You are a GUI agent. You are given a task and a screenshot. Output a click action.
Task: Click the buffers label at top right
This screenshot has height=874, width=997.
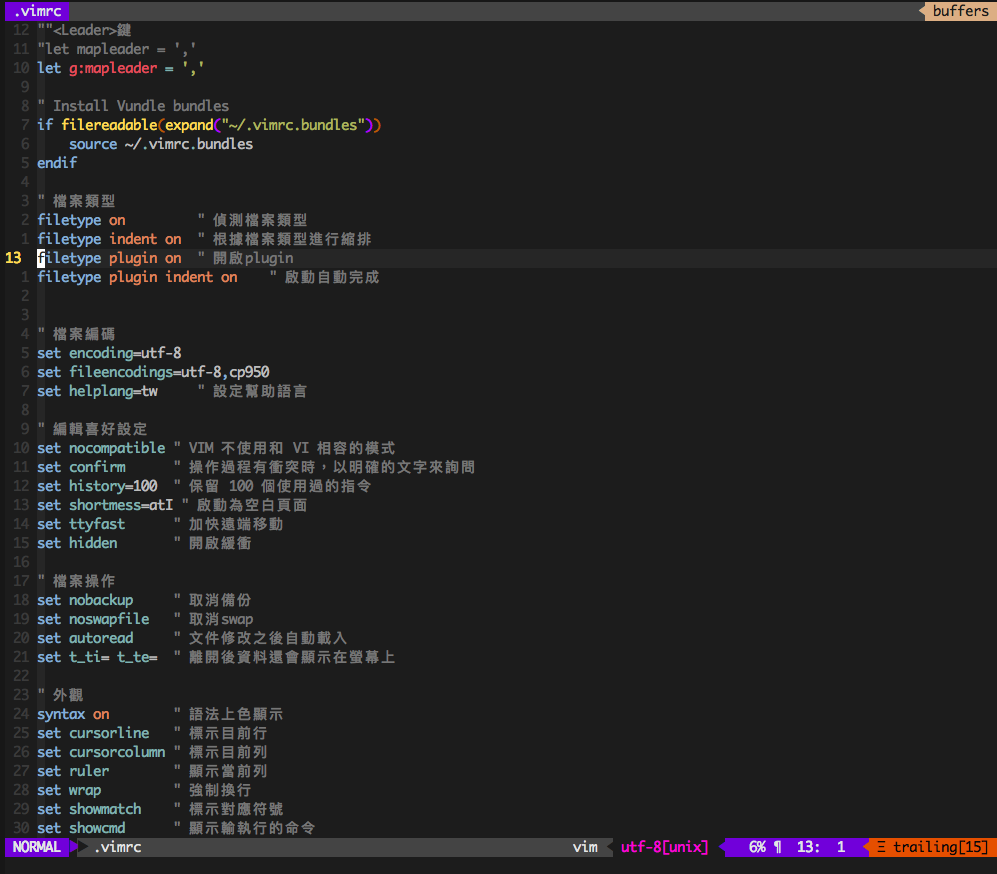(959, 11)
